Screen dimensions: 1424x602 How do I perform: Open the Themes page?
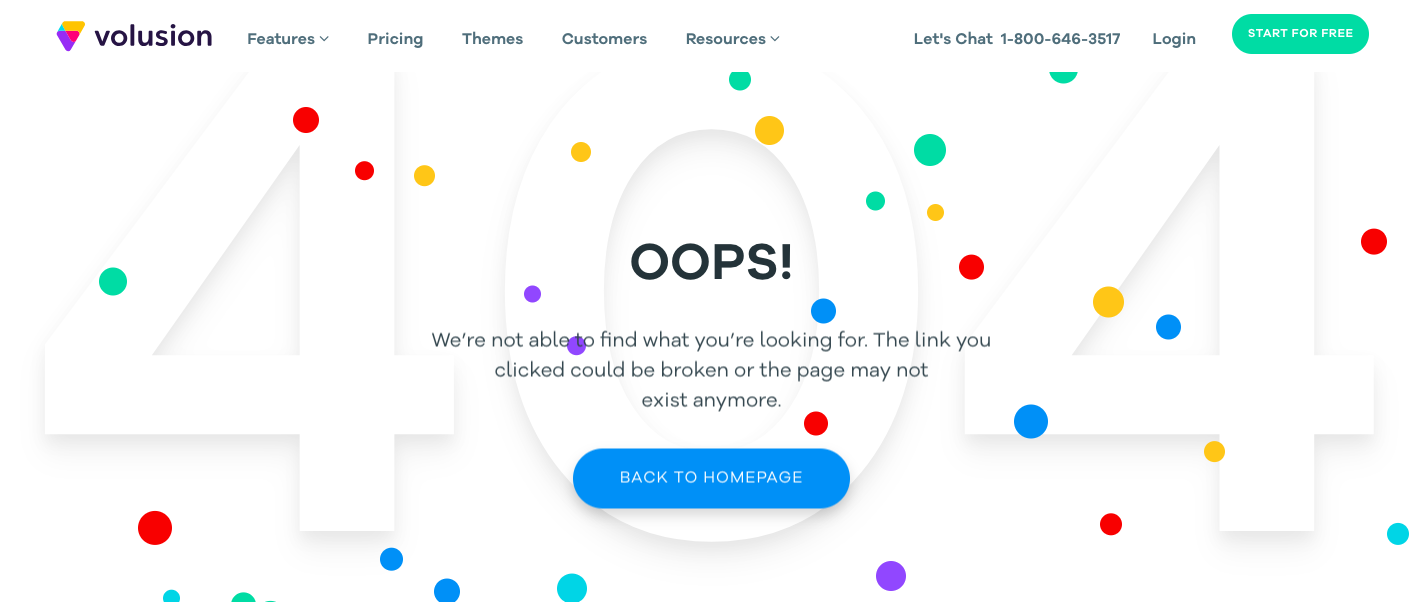(492, 39)
